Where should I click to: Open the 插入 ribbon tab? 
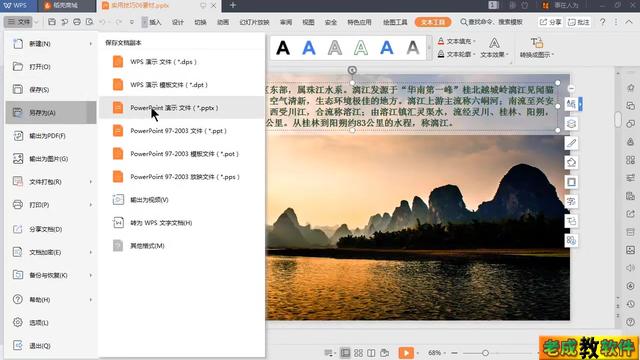155,22
